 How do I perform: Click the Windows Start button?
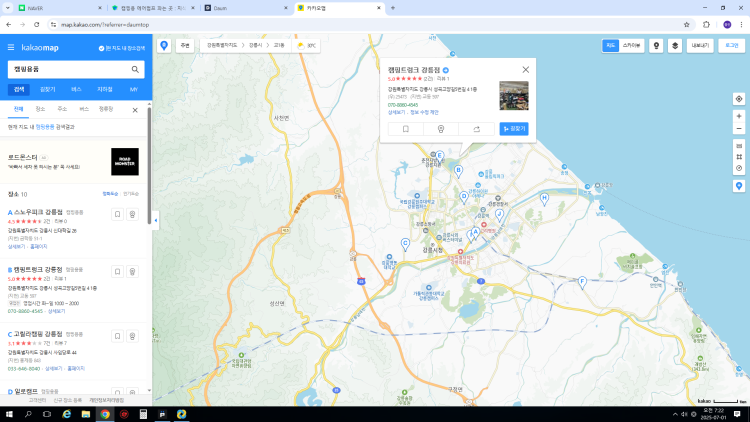click(x=9, y=414)
